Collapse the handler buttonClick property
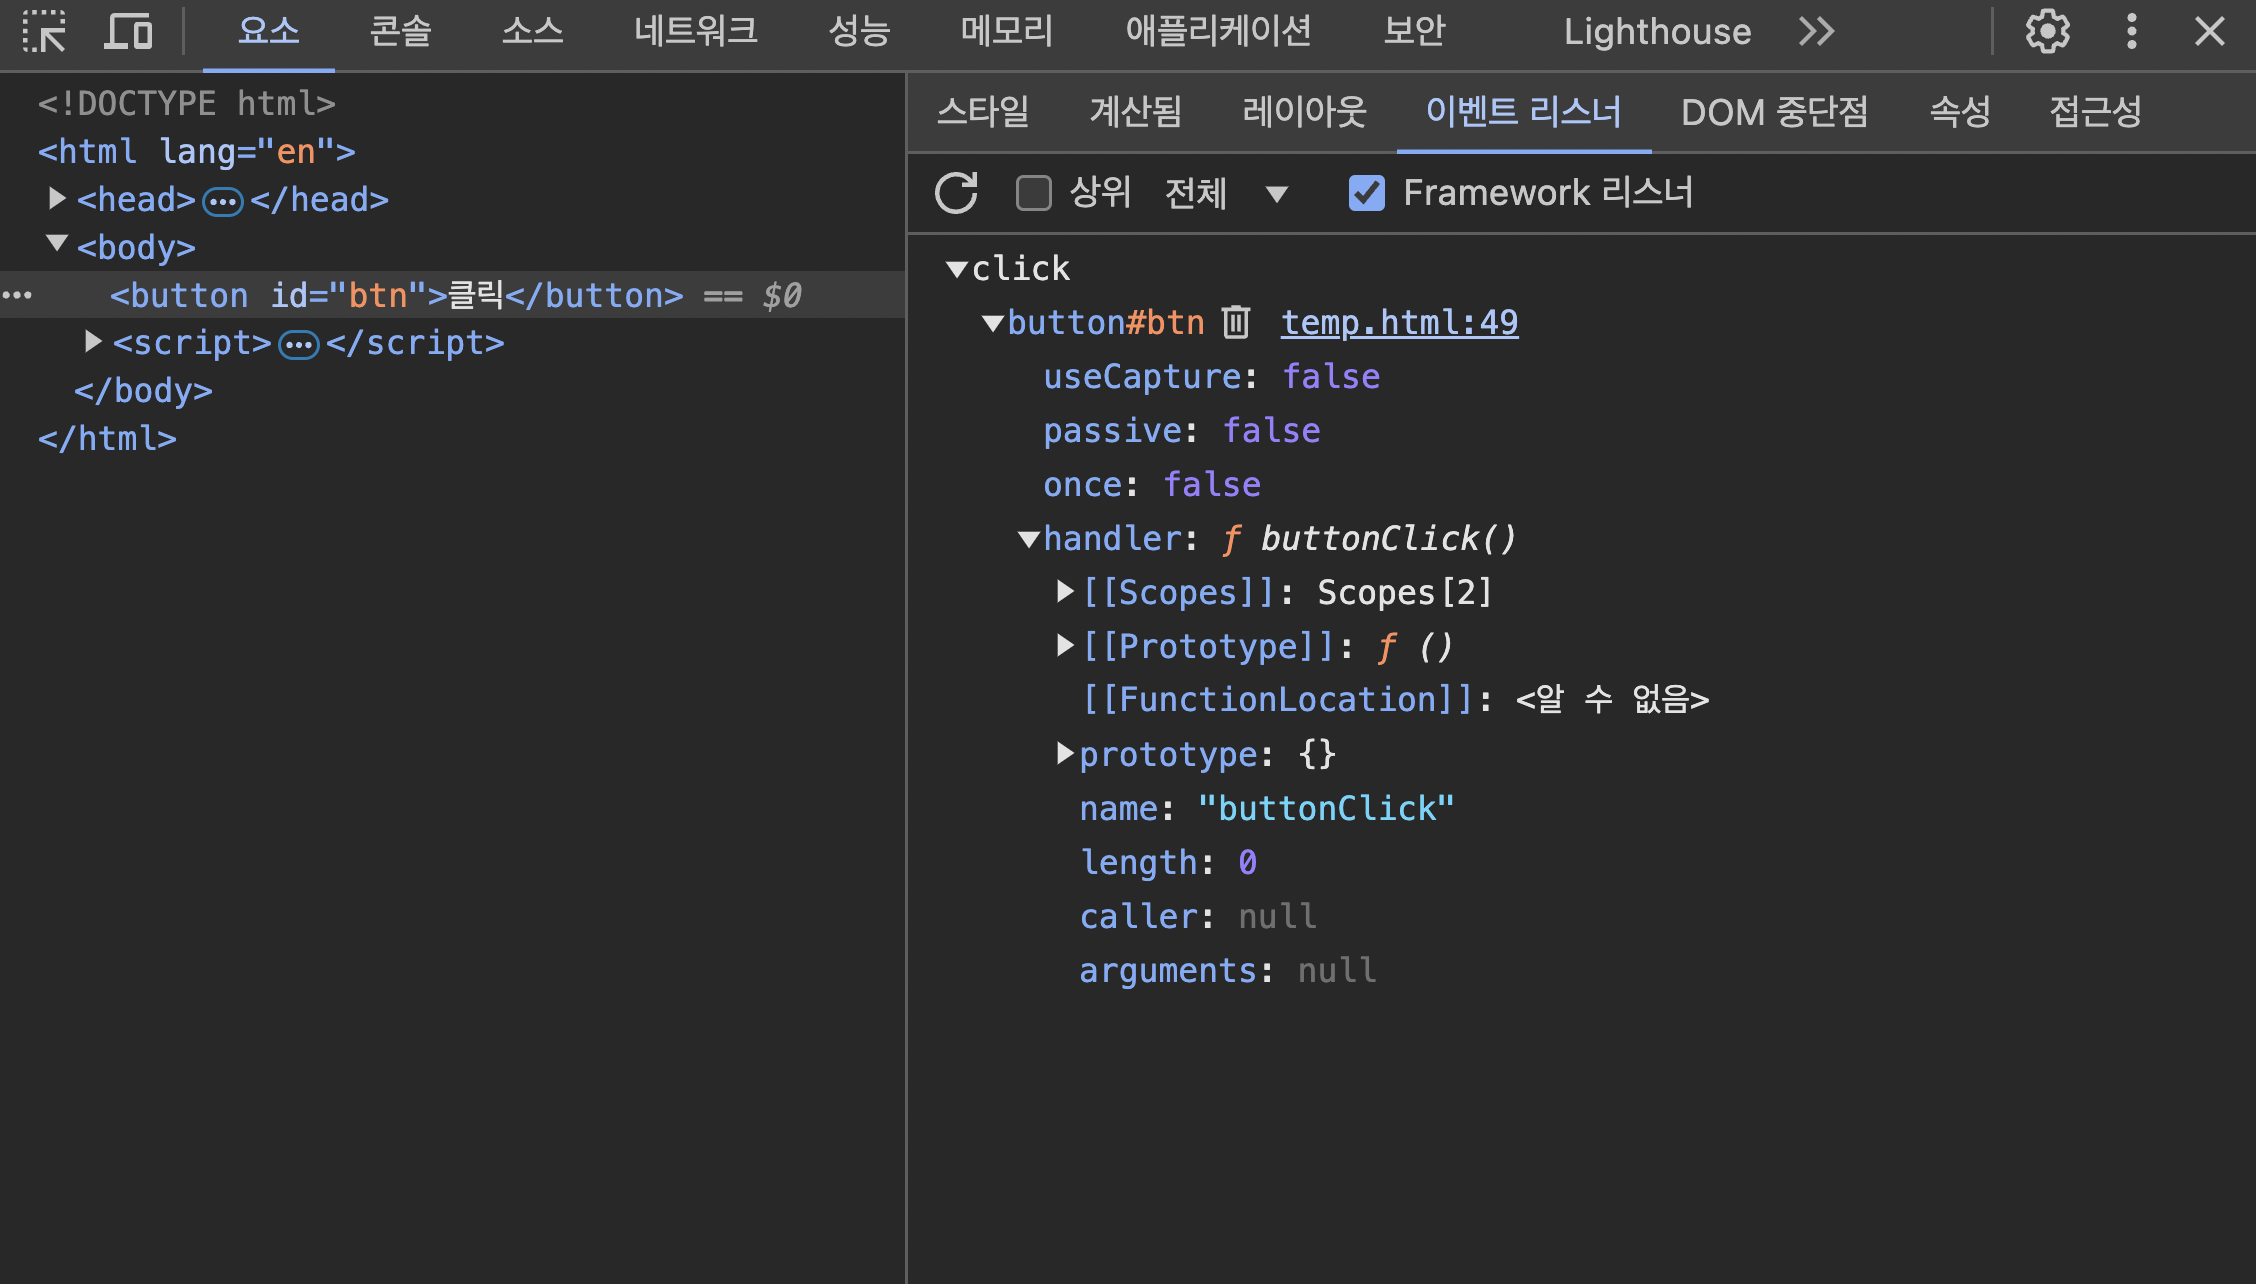The width and height of the screenshot is (2256, 1284). coord(1029,539)
